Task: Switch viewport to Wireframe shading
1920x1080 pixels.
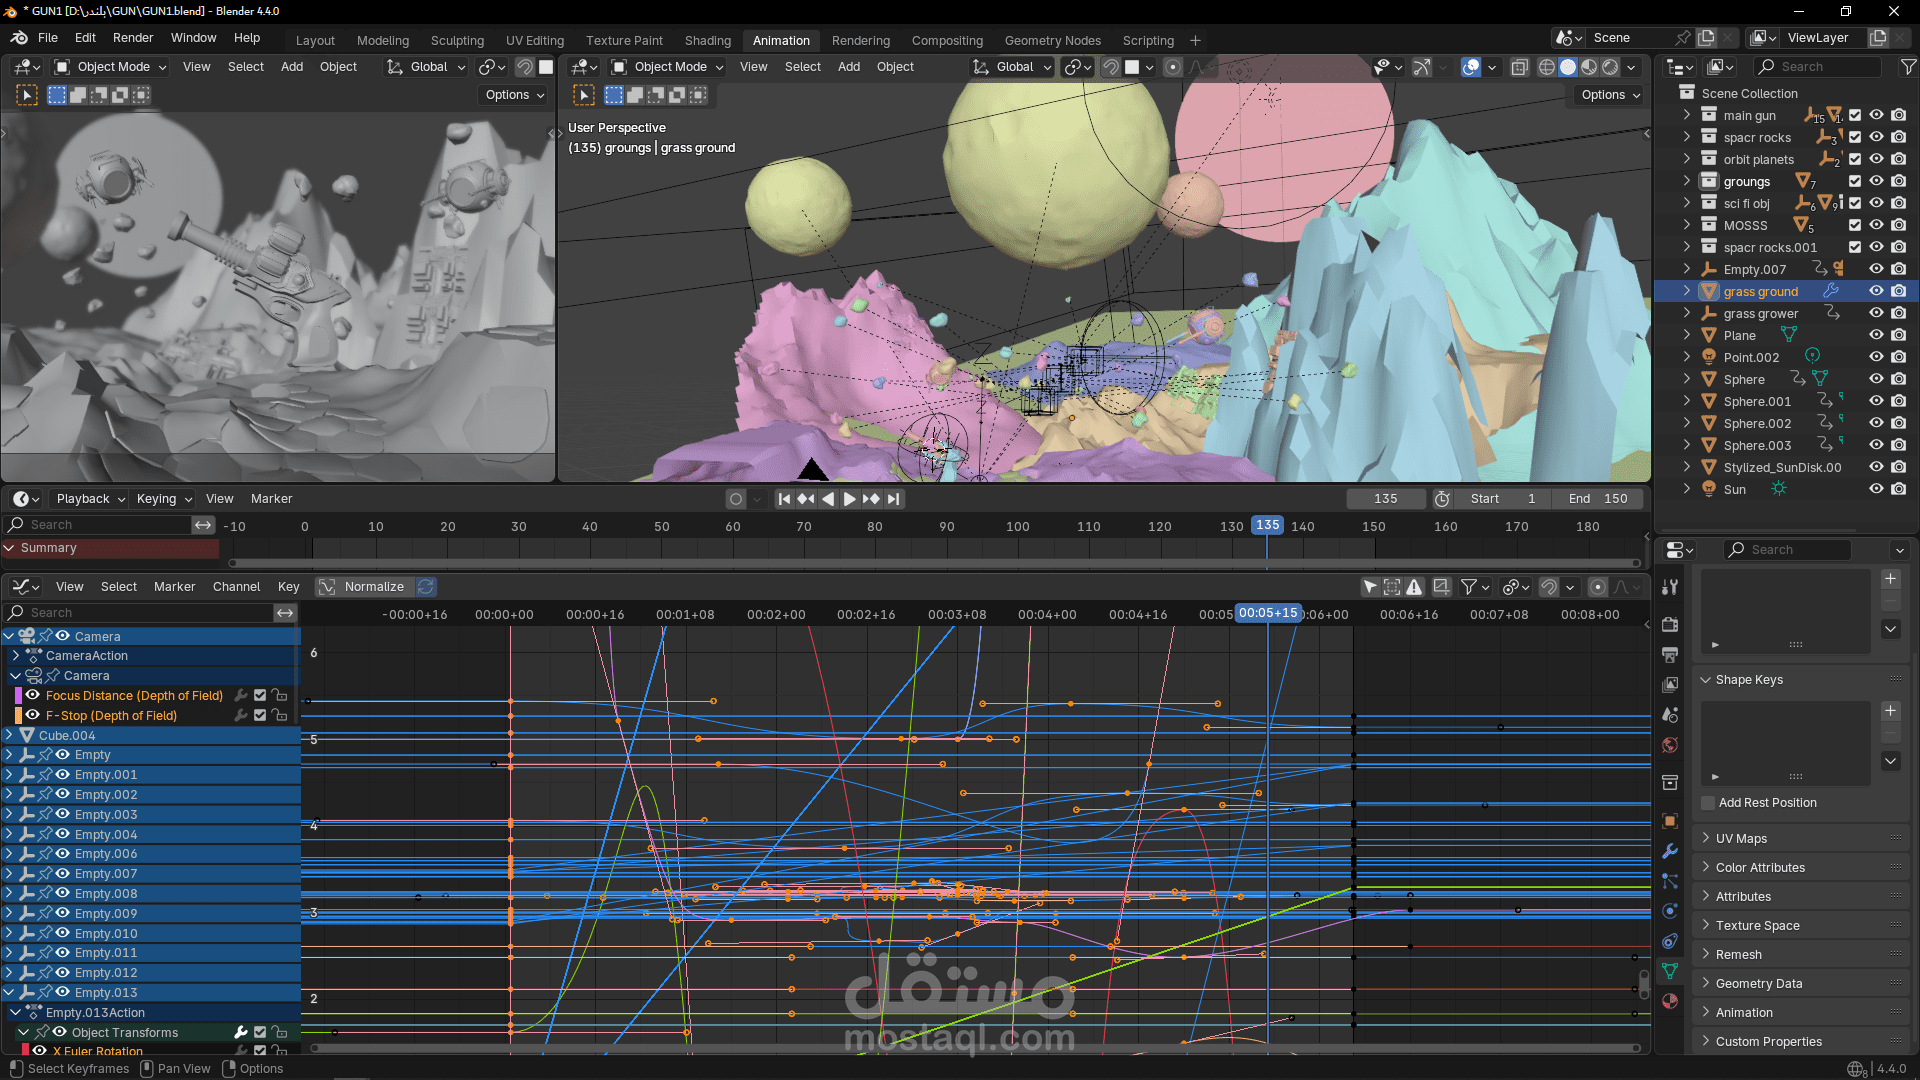Action: (1546, 67)
